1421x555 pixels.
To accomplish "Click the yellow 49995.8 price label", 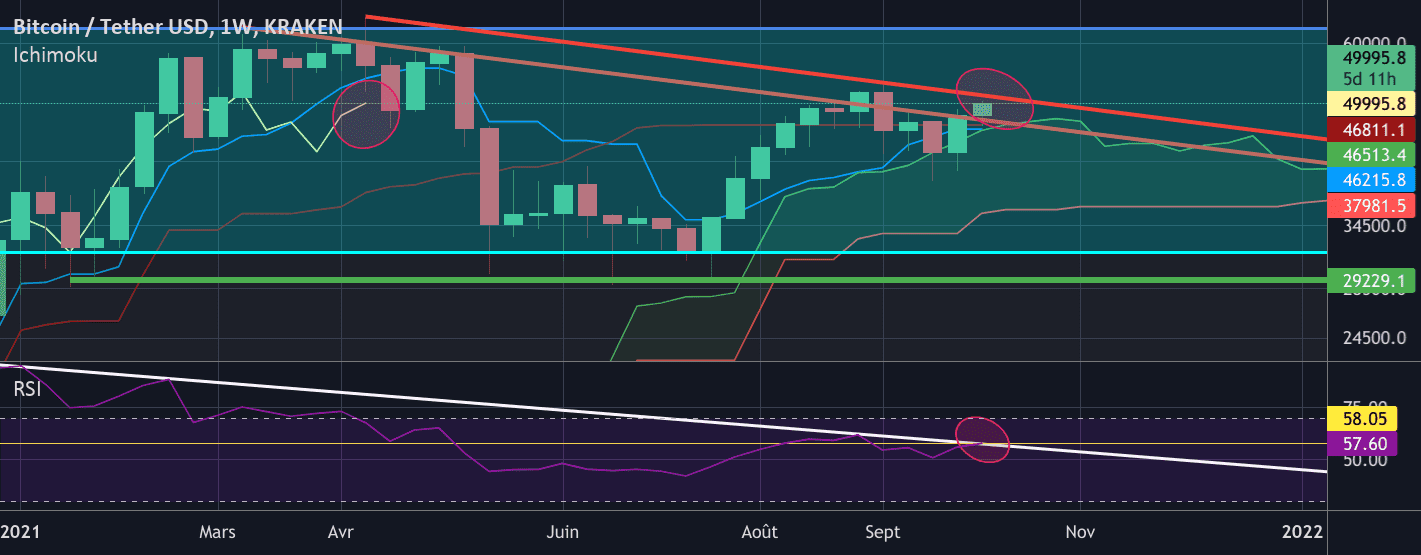I will (x=1372, y=103).
